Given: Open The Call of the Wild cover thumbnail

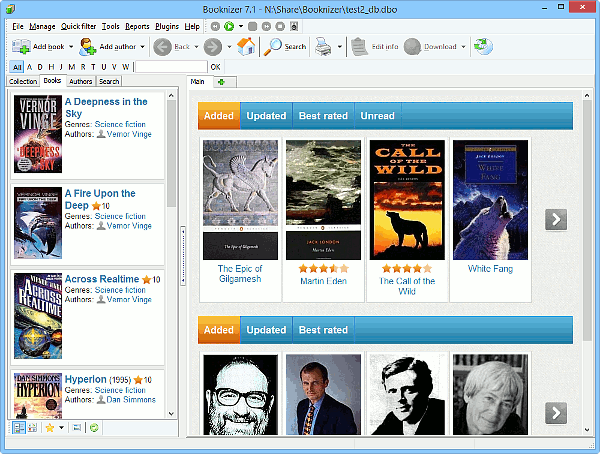Looking at the screenshot, I should pyautogui.click(x=407, y=200).
